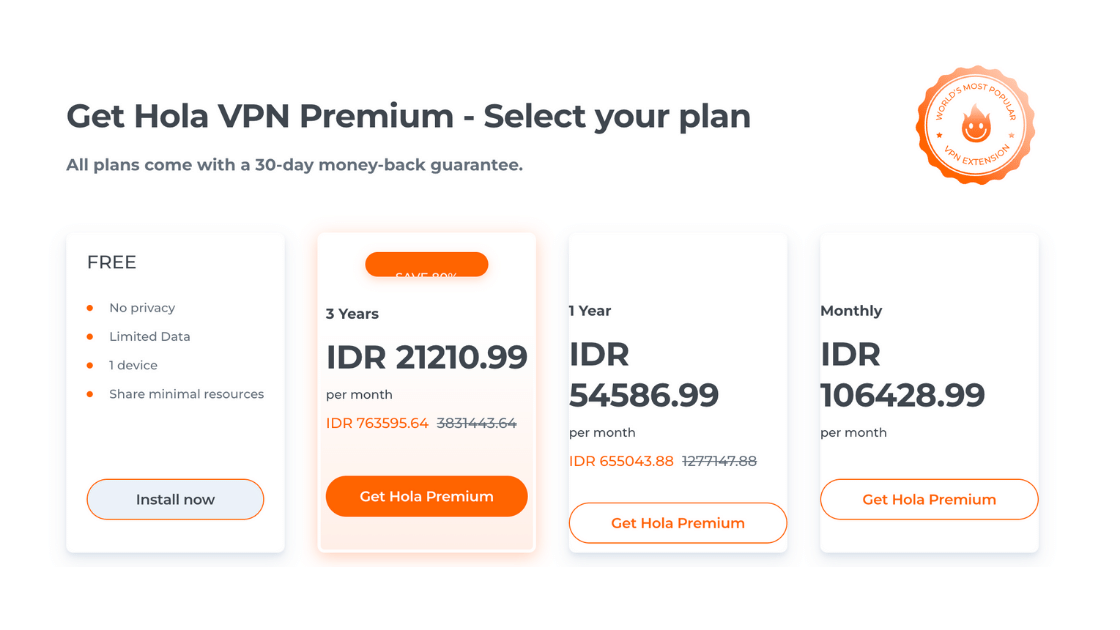Click the orange bullet beside No privacy

(x=90, y=309)
